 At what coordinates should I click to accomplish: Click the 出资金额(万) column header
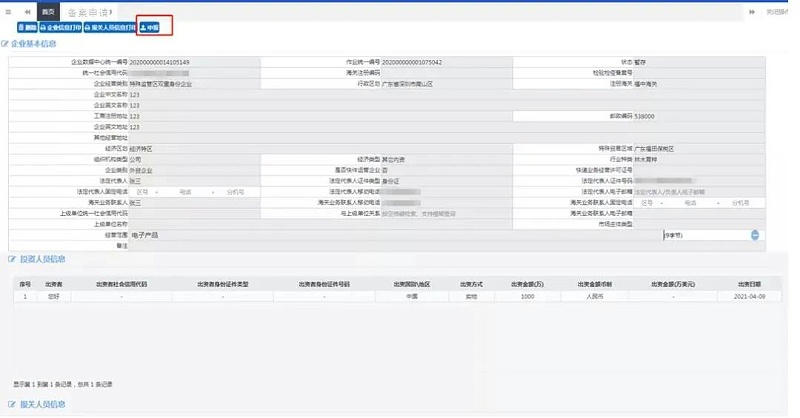tap(528, 284)
